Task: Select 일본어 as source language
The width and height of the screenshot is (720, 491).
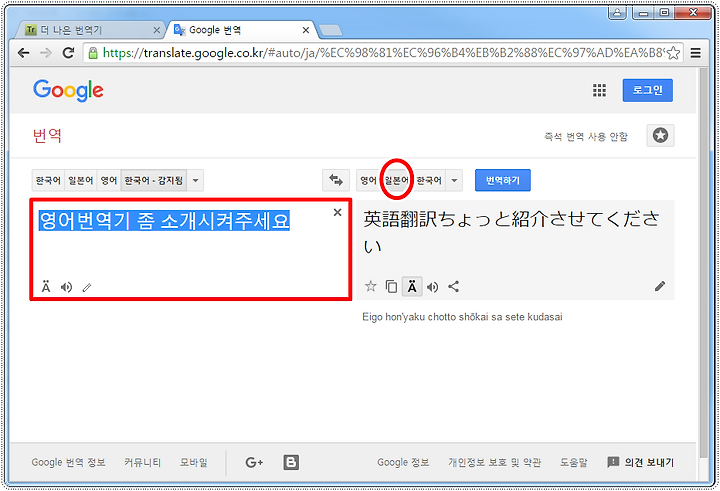Action: point(81,180)
